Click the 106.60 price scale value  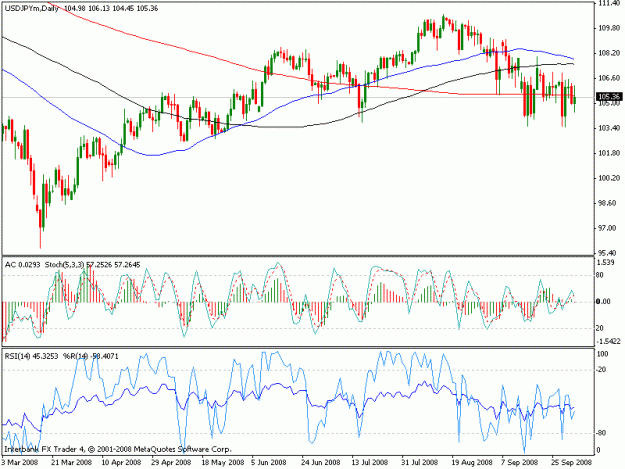click(609, 78)
